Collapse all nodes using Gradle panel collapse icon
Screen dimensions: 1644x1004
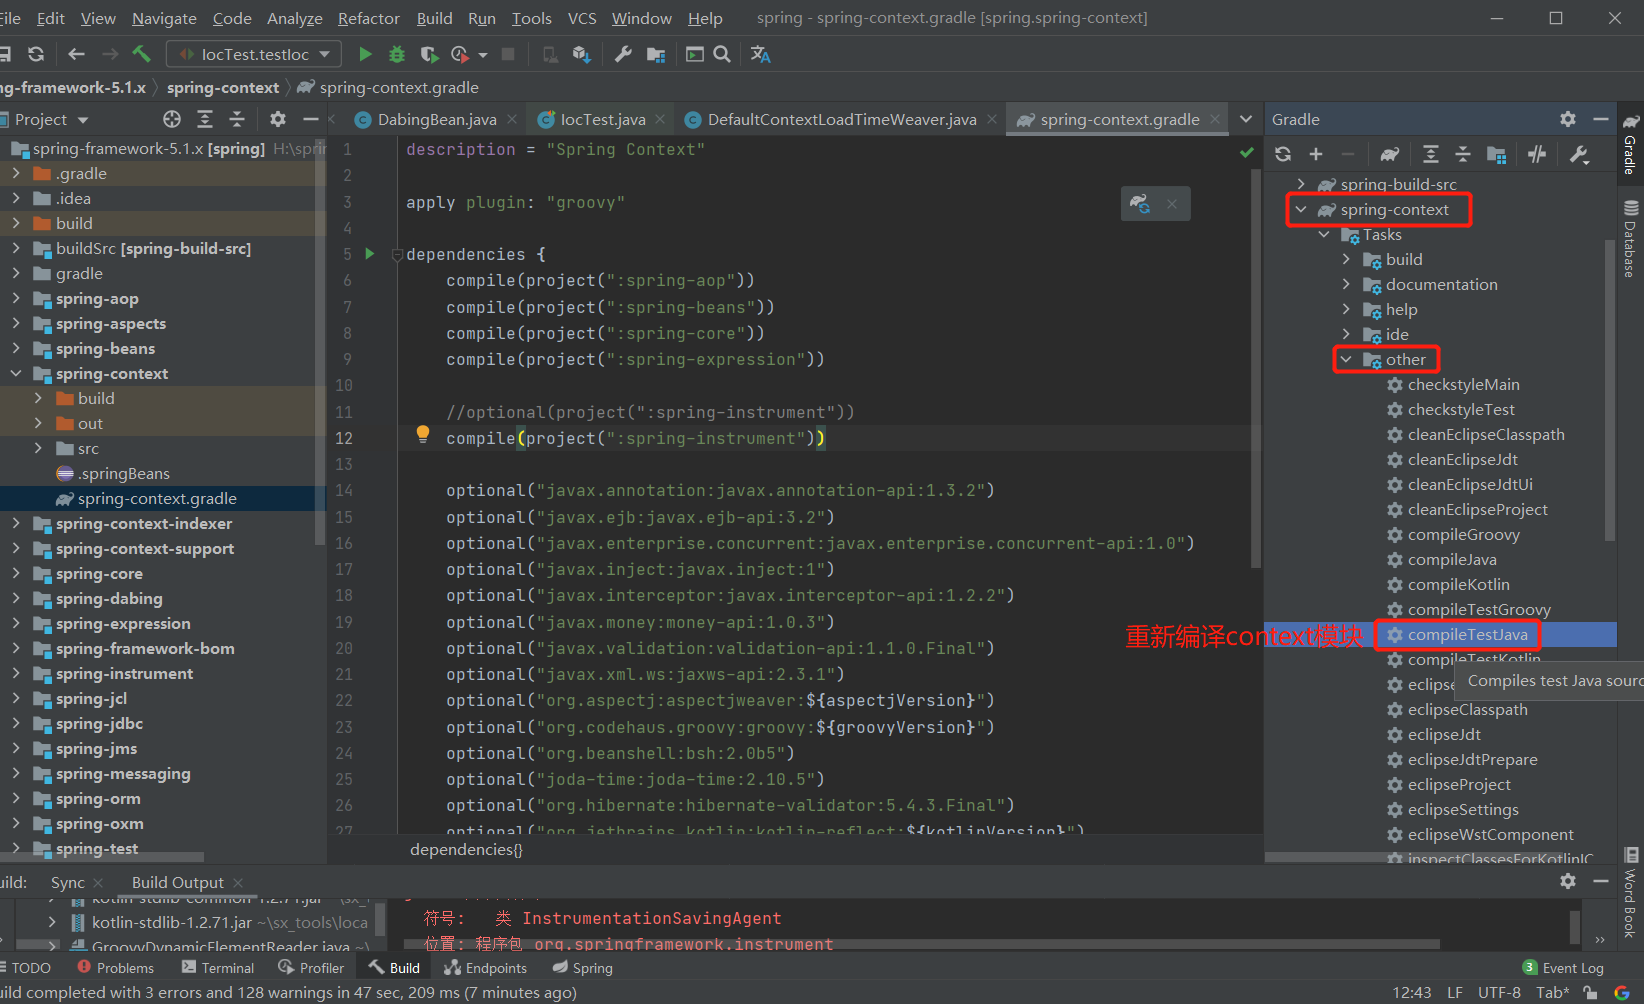pos(1463,154)
